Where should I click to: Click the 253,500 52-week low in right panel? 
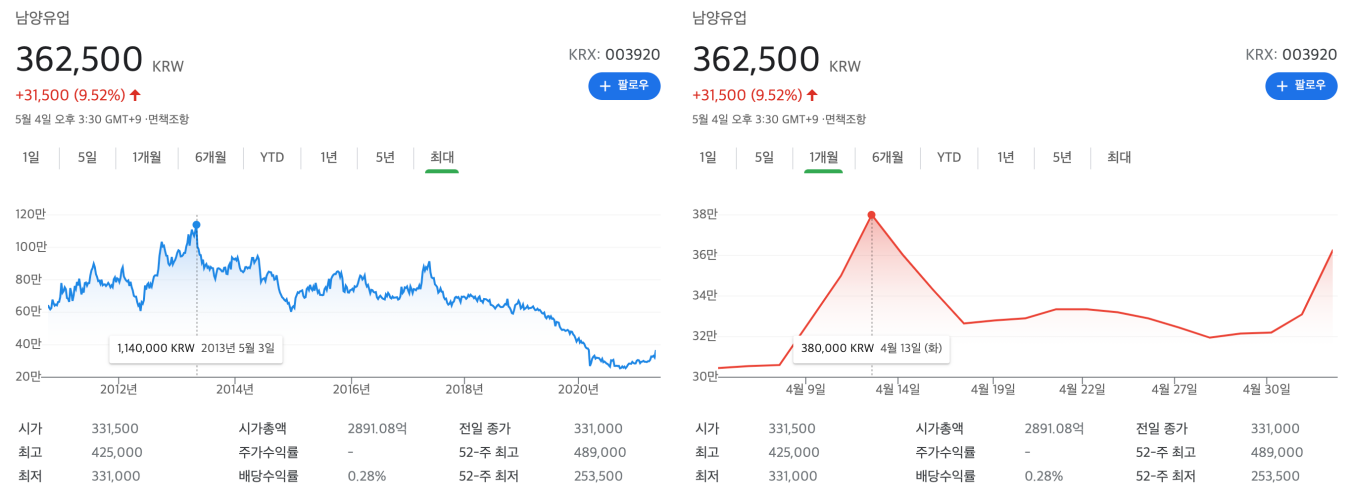point(1277,476)
